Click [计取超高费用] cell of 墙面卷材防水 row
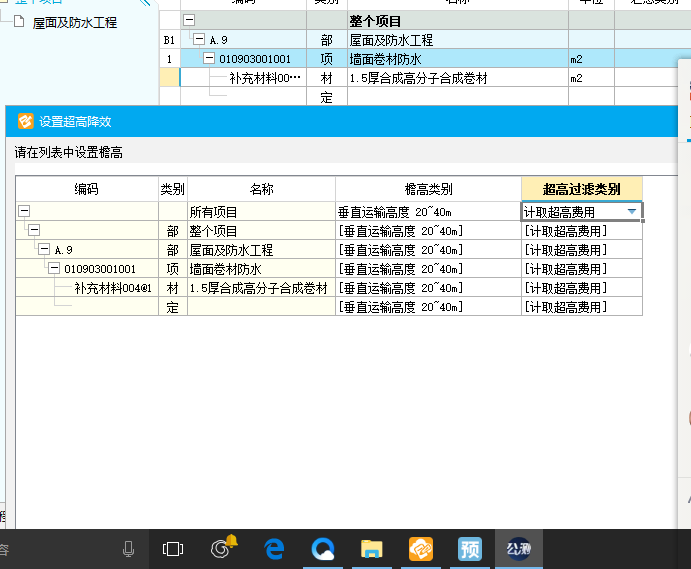 click(x=582, y=268)
